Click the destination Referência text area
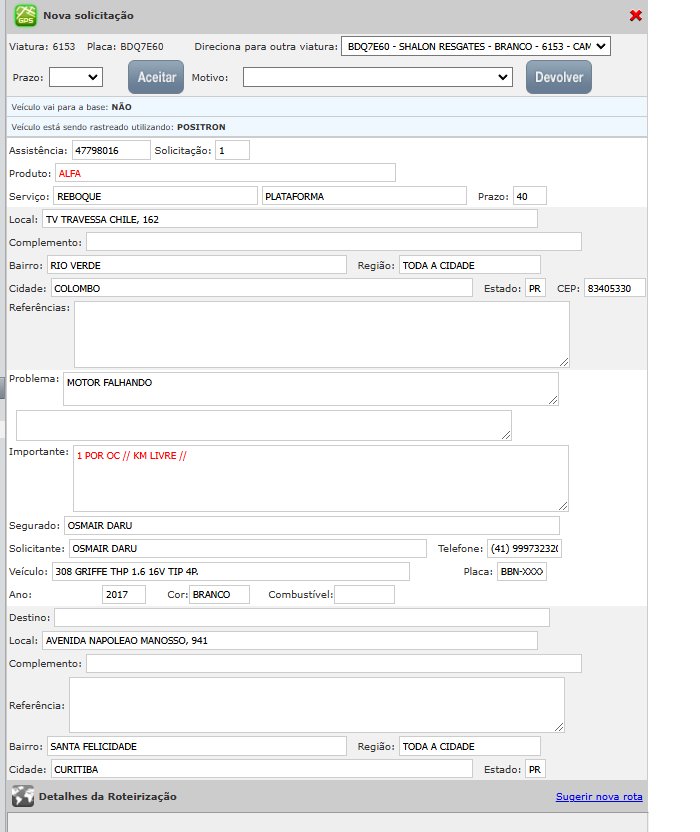 (x=317, y=705)
